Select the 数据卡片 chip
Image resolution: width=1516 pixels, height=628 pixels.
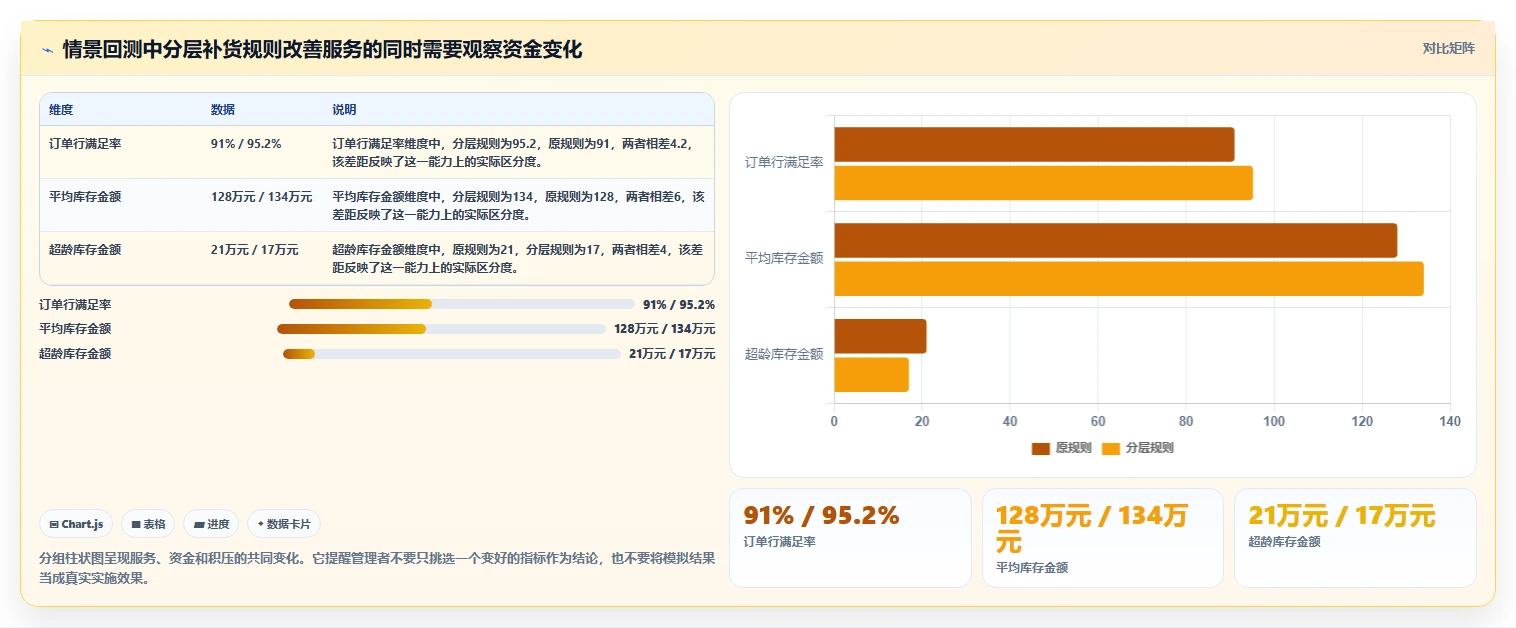[284, 524]
